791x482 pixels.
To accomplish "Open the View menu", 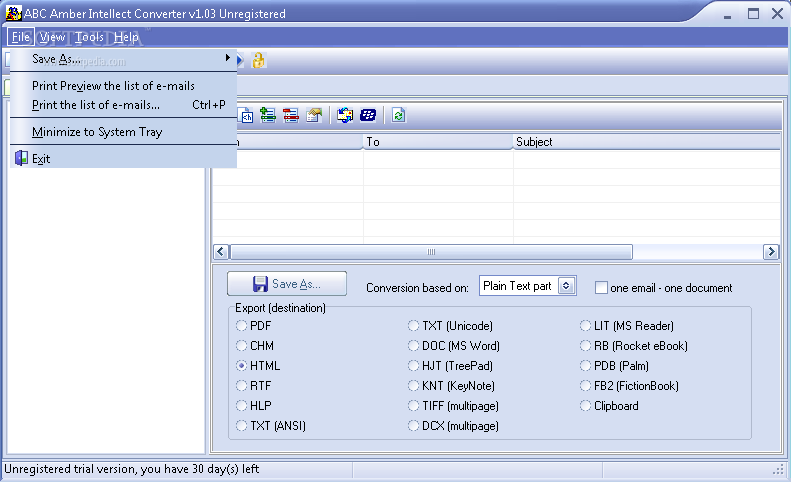I will pyautogui.click(x=52, y=37).
